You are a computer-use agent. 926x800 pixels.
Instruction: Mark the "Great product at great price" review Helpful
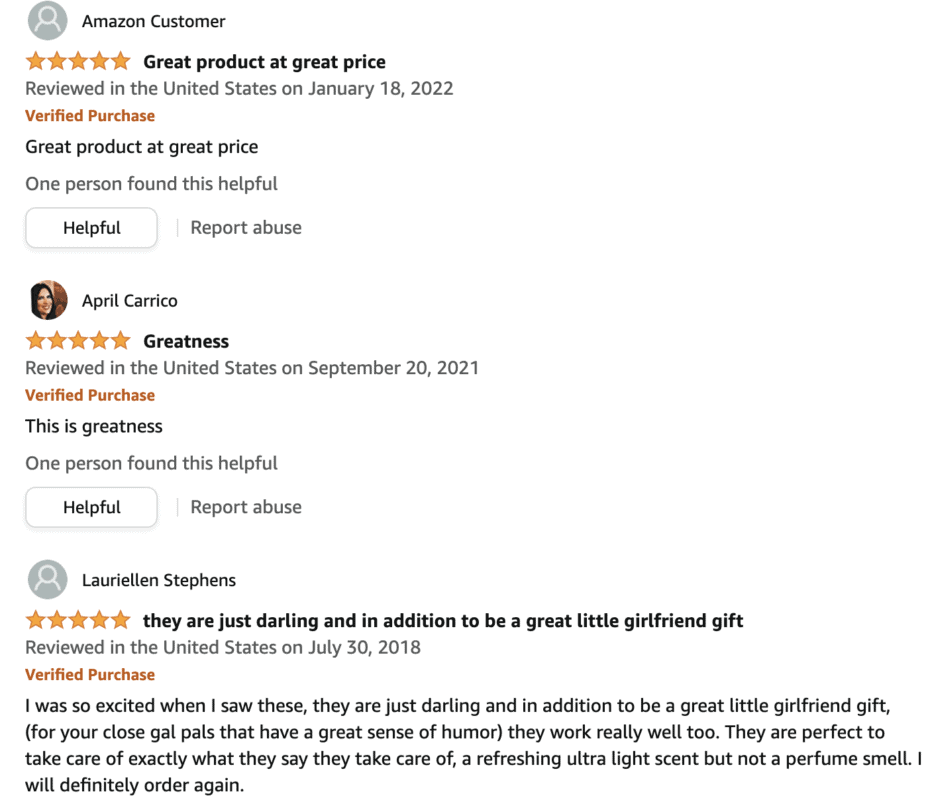coord(91,228)
